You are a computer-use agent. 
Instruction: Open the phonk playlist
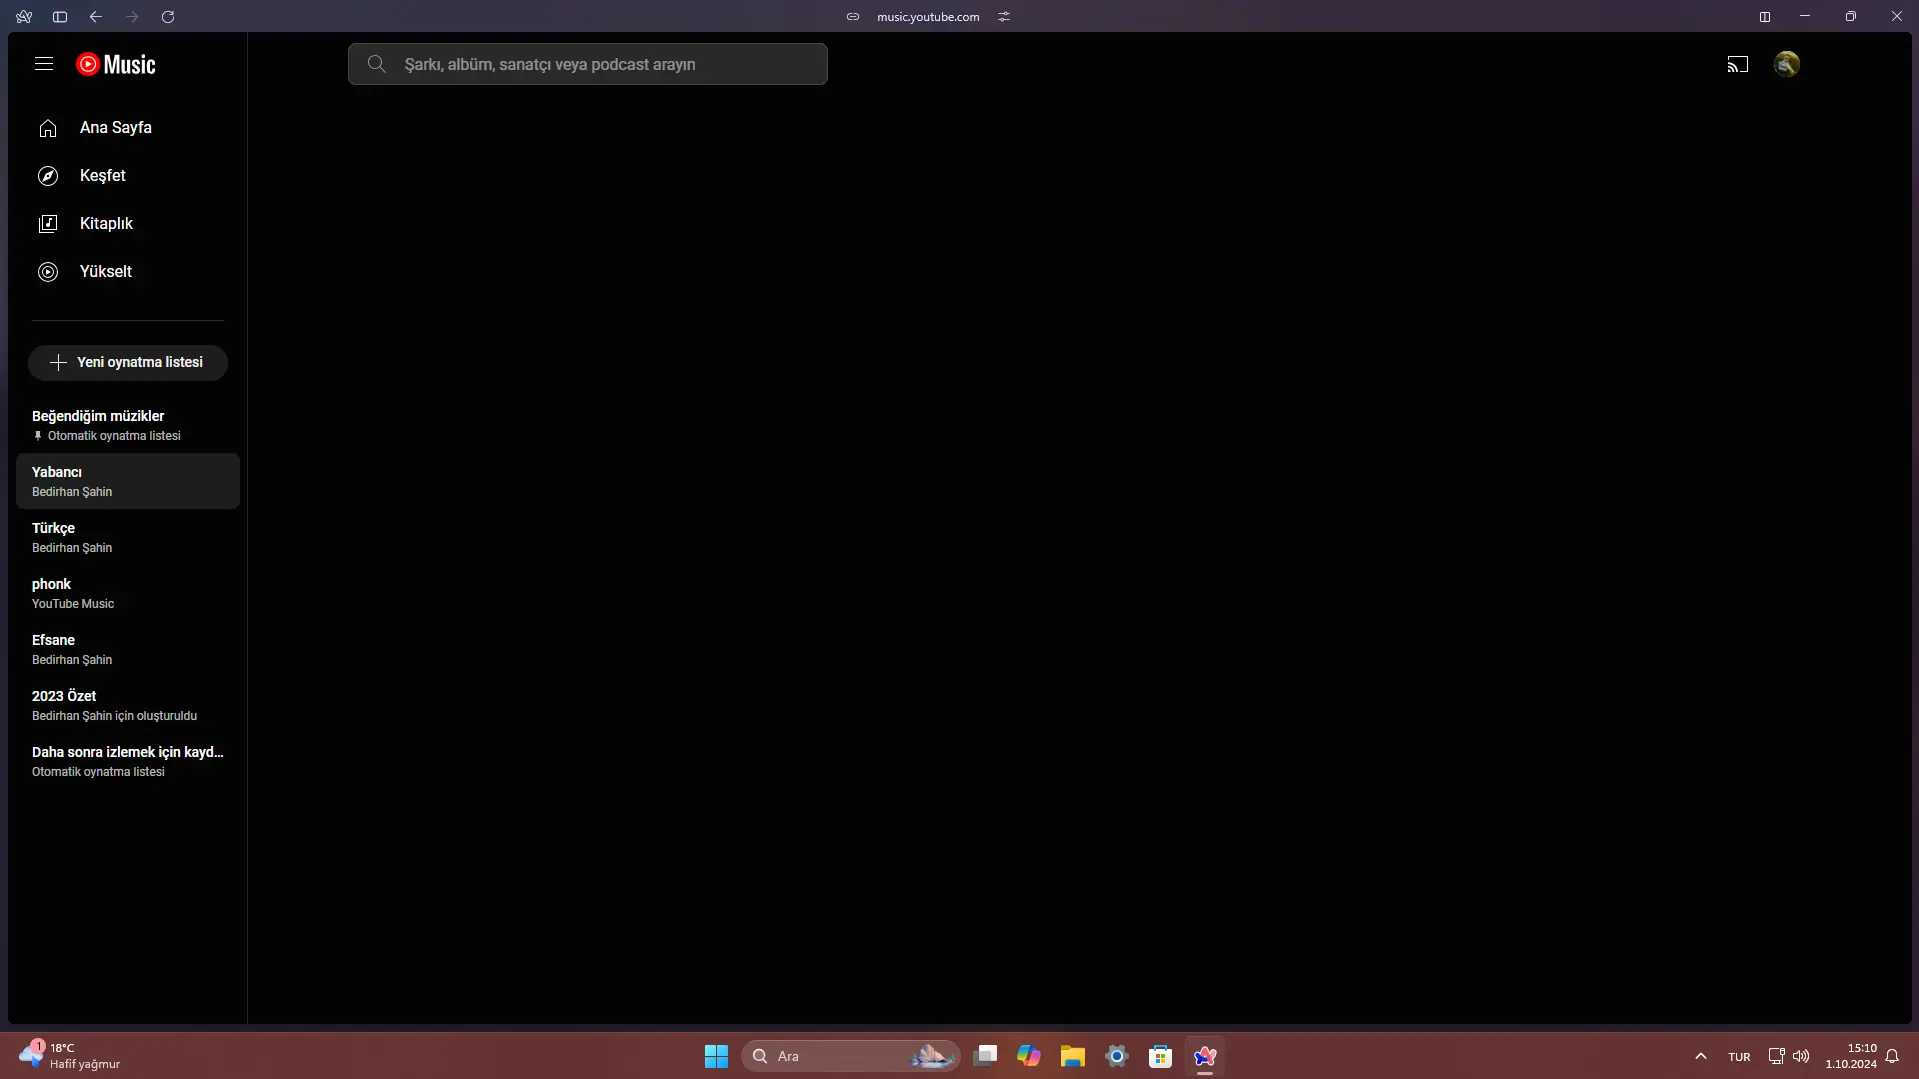click(x=128, y=593)
